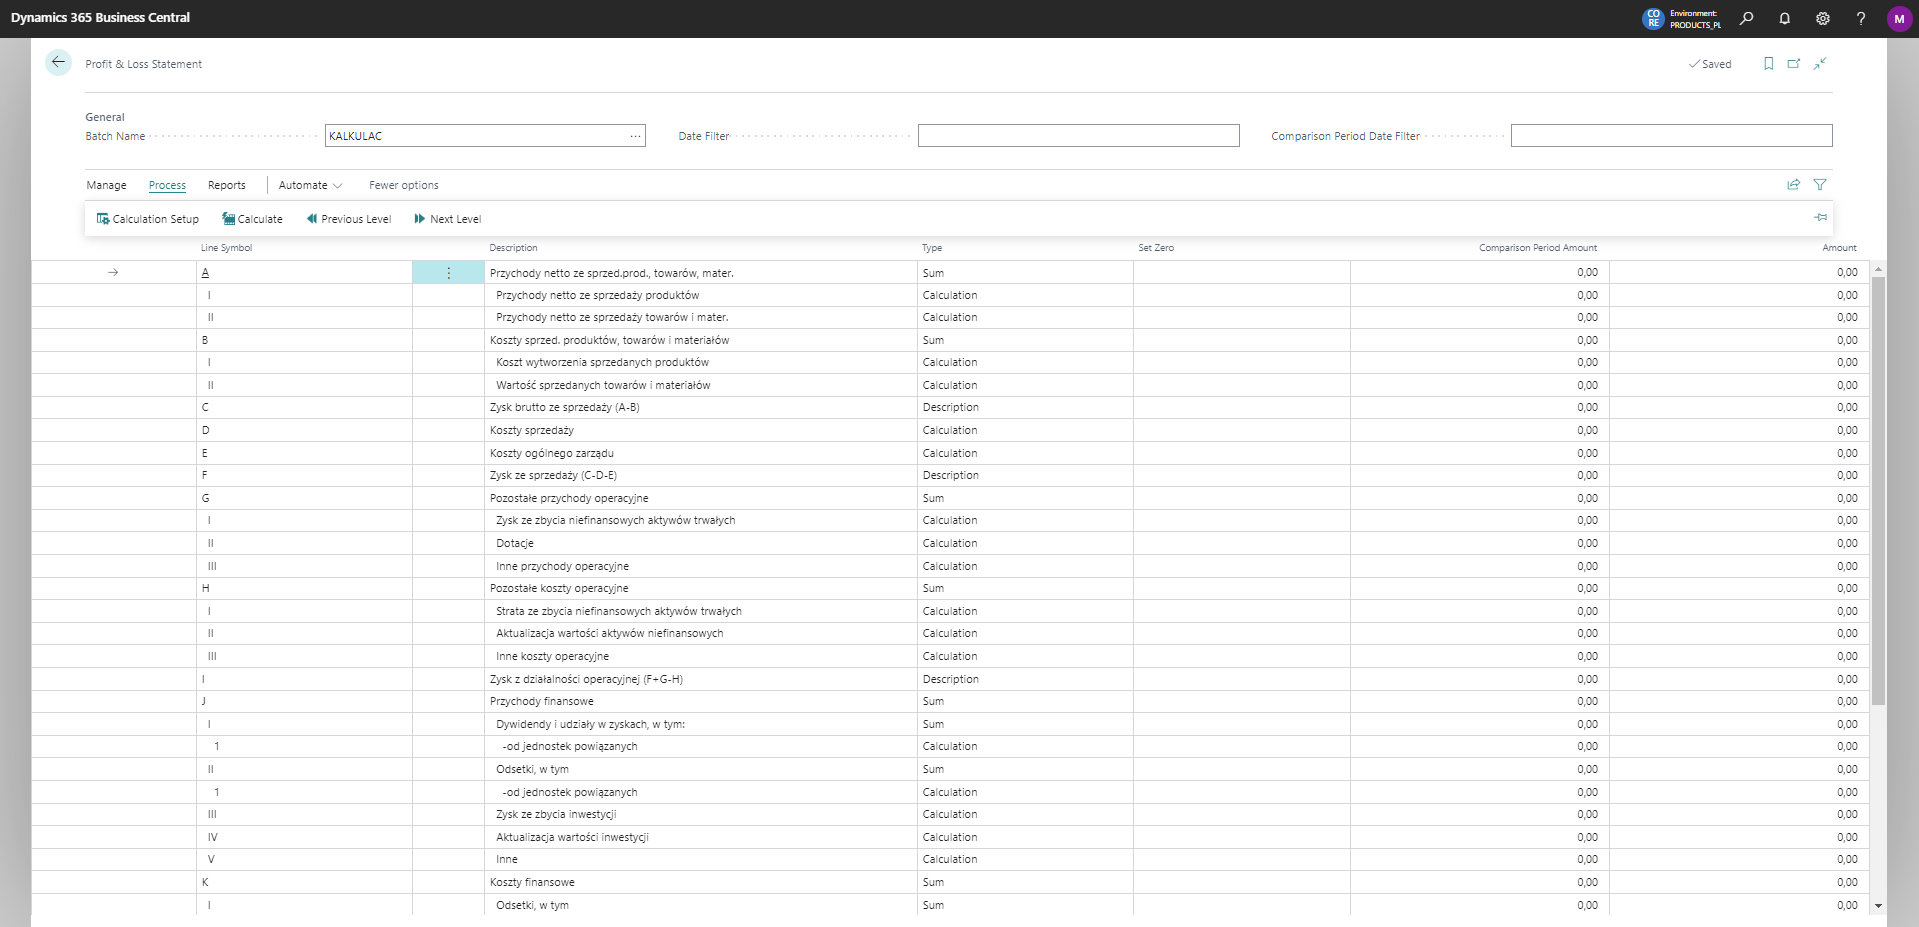Screen dimensions: 1919x927
Task: Click Next Level action
Action: tap(447, 219)
